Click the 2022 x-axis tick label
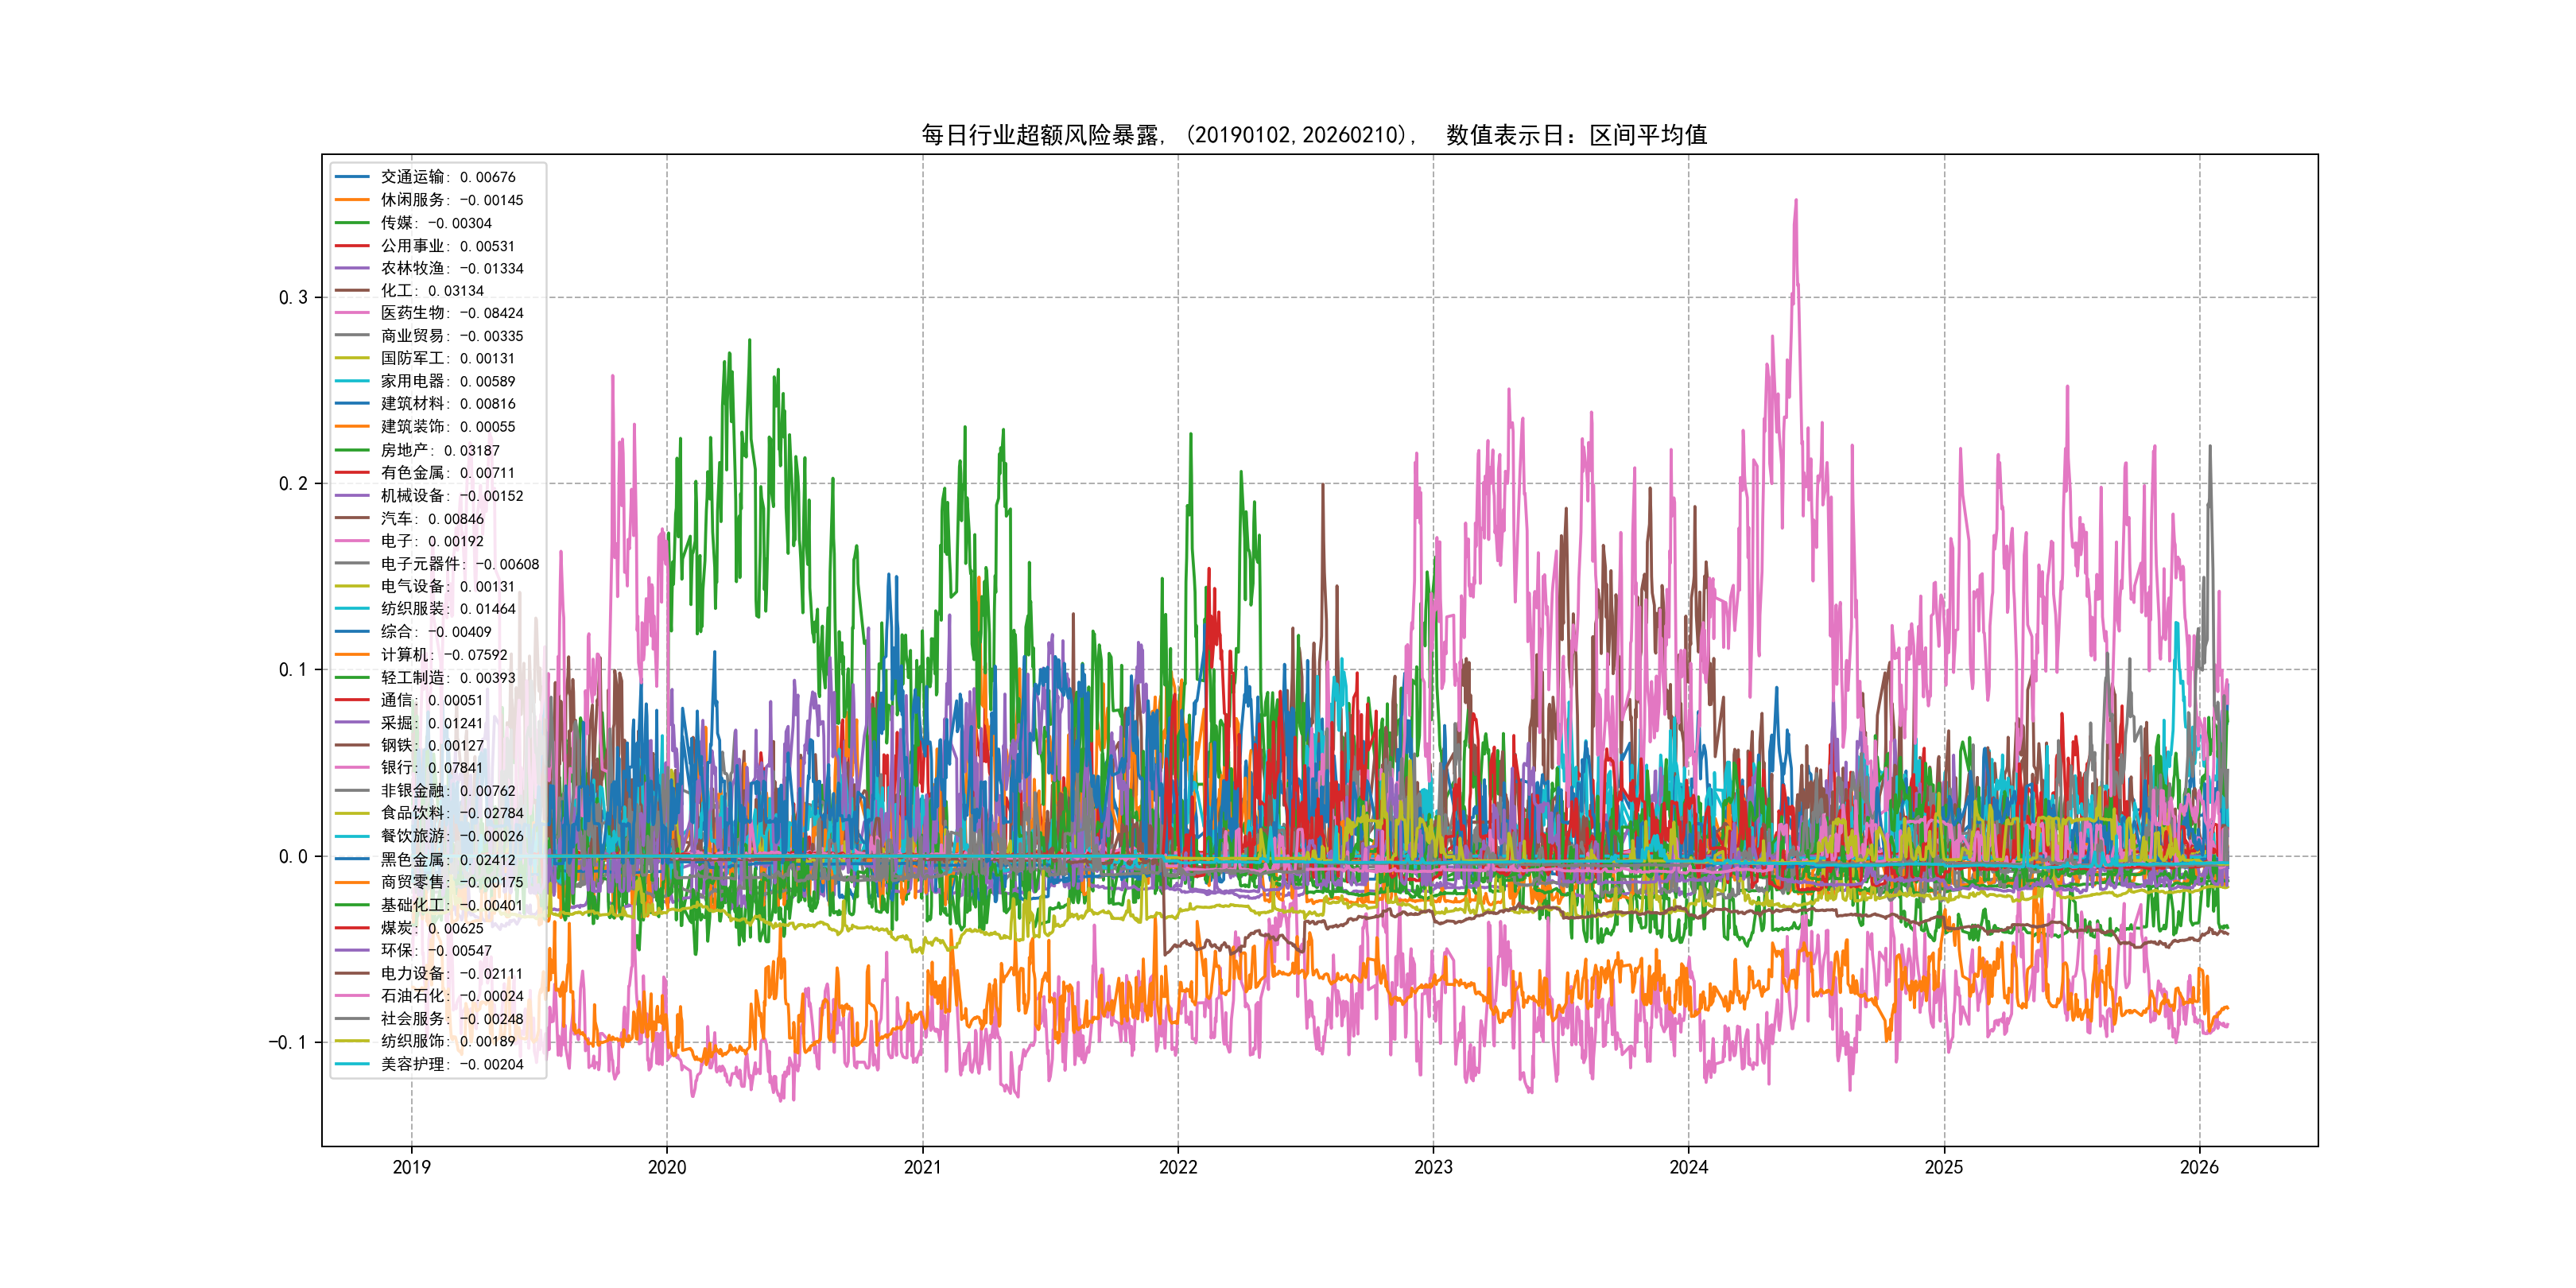 click(x=1177, y=1167)
